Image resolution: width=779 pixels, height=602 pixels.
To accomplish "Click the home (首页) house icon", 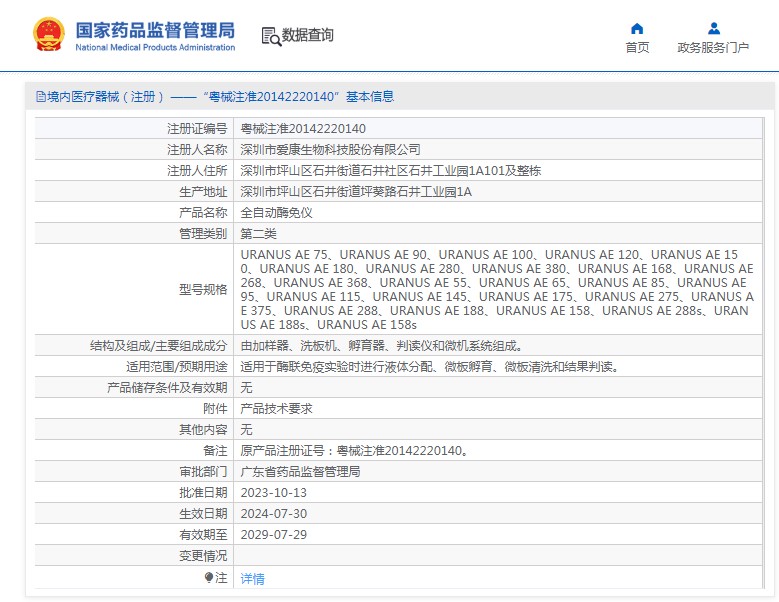I will tap(637, 28).
